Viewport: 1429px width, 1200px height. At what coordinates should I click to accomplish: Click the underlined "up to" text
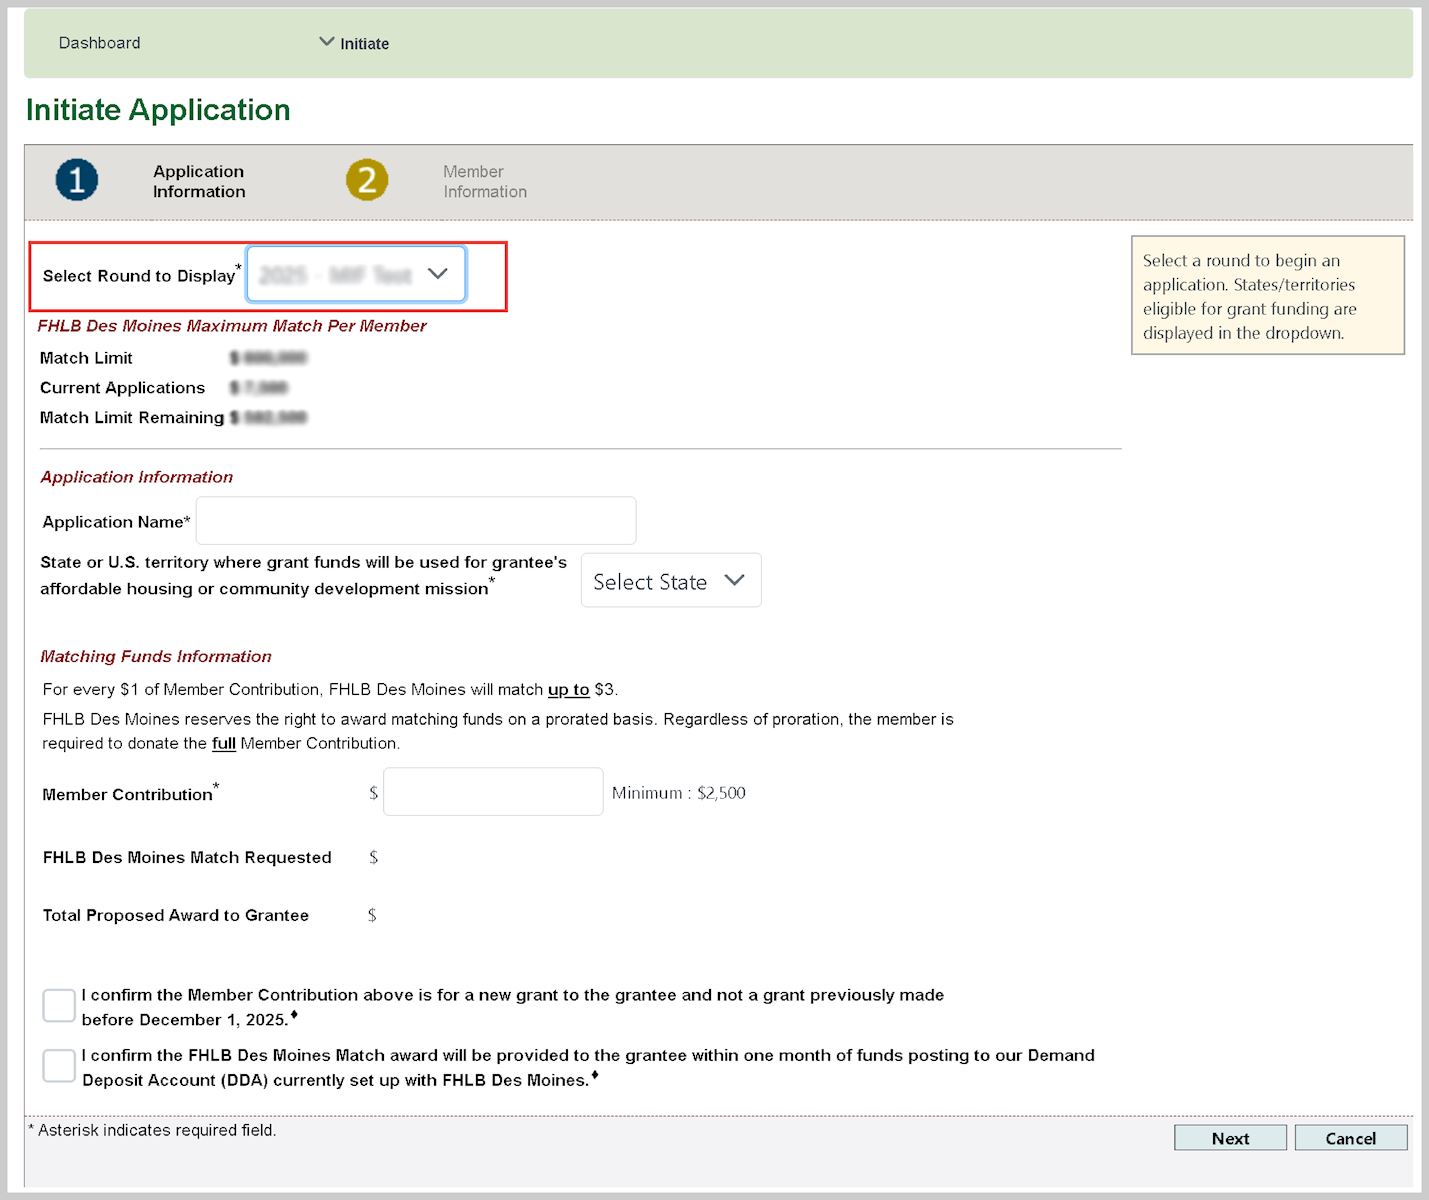coord(568,690)
